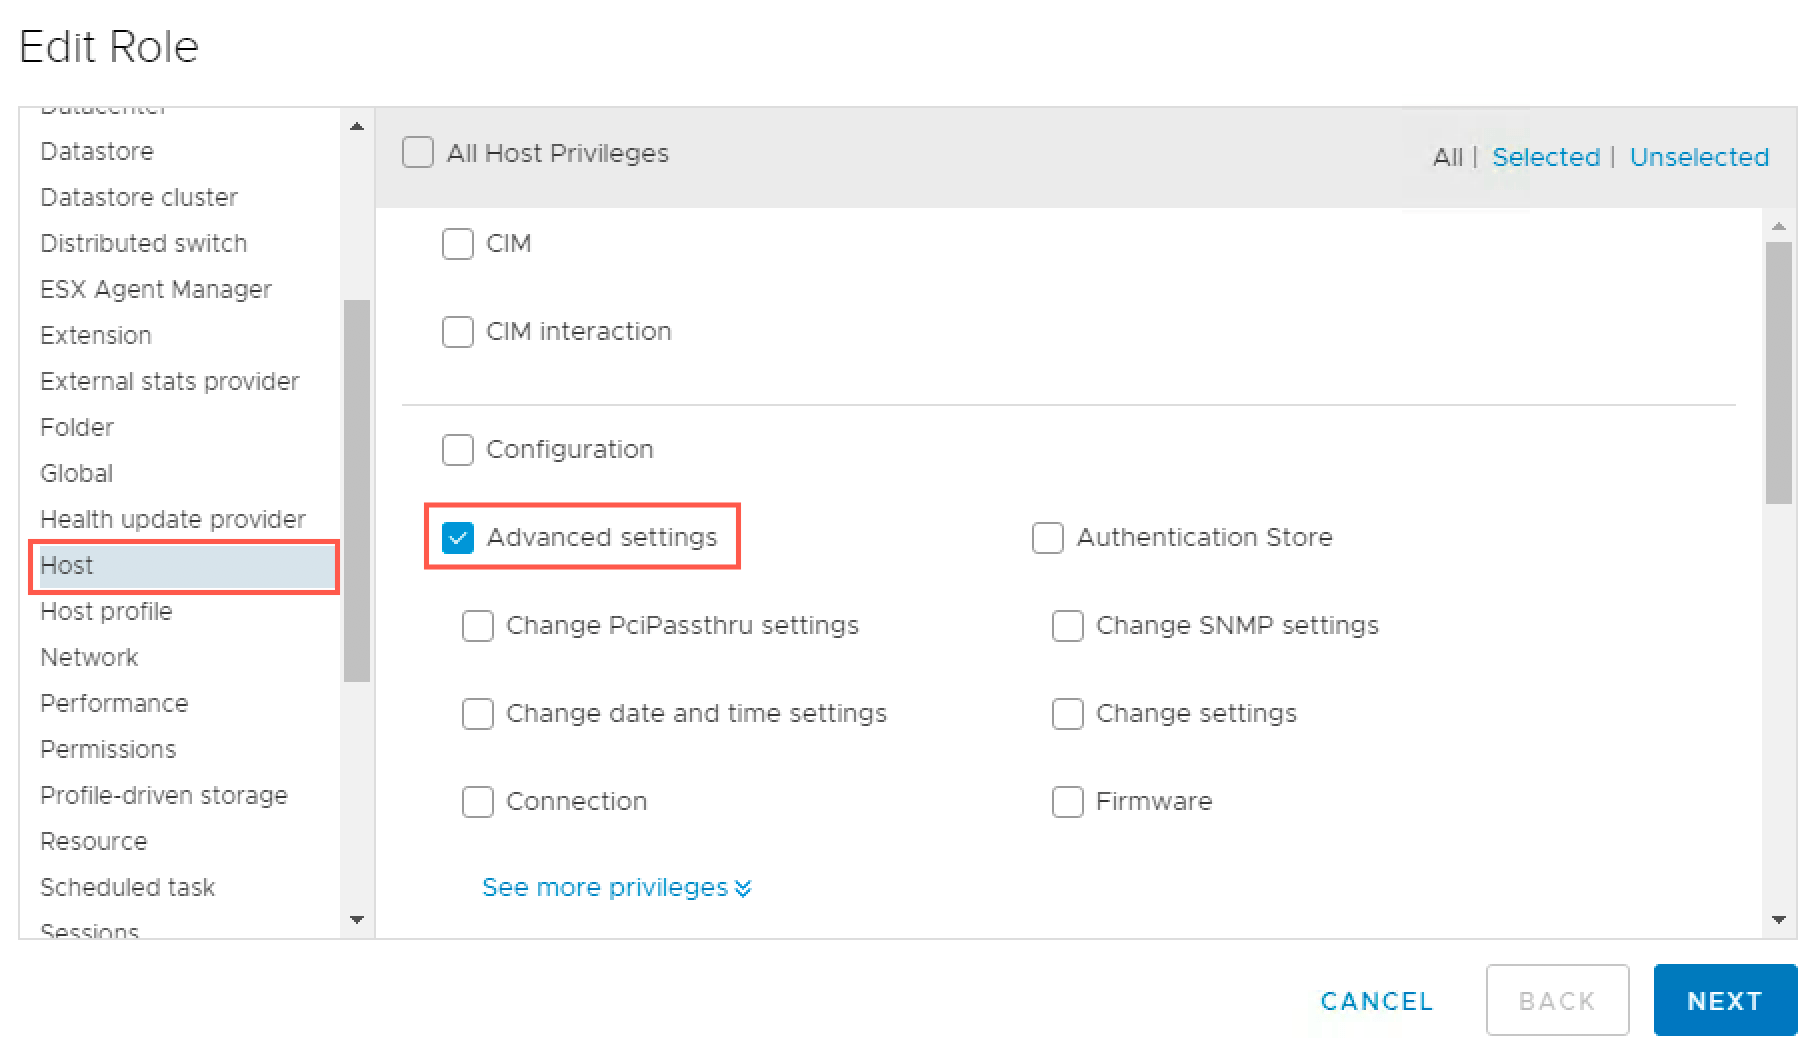This screenshot has width=1818, height=1062.
Task: Select the Permissions category
Action: pos(108,748)
